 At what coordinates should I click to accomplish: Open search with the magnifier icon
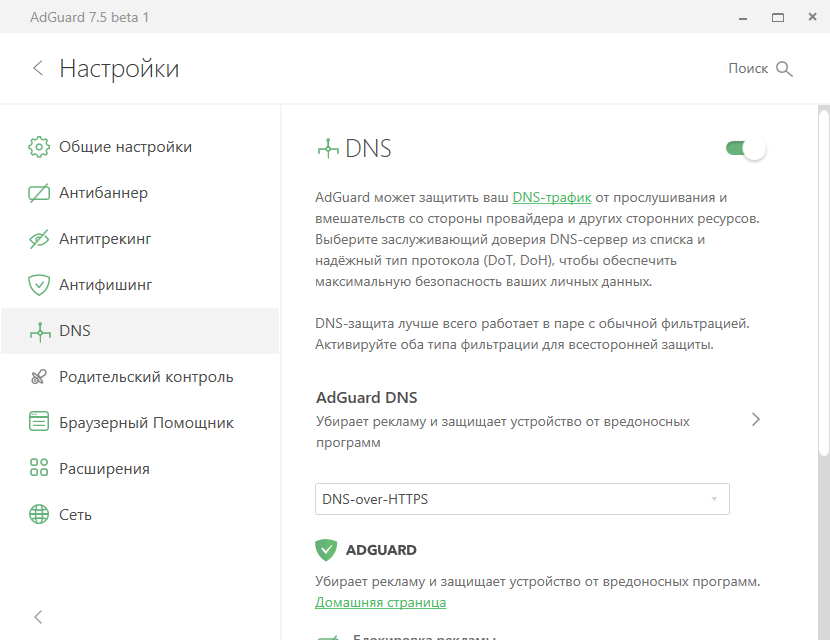(784, 69)
